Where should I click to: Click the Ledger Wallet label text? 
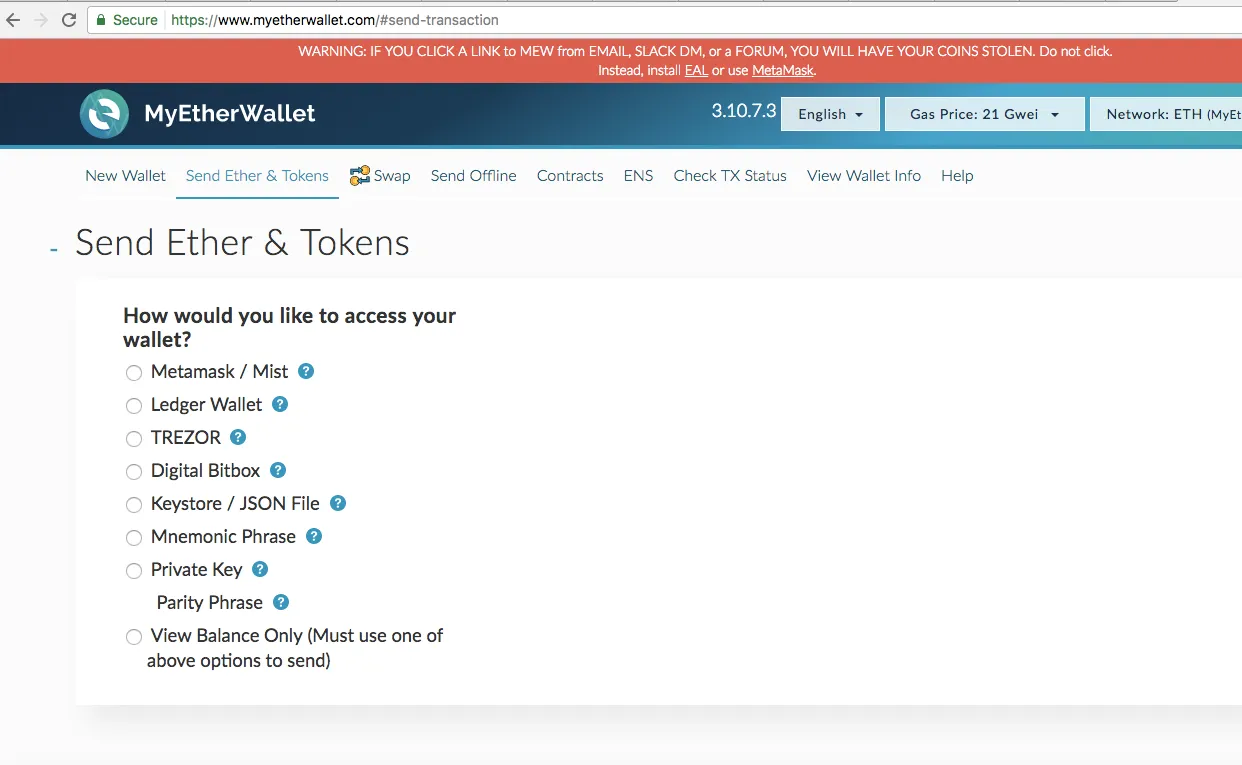point(206,405)
